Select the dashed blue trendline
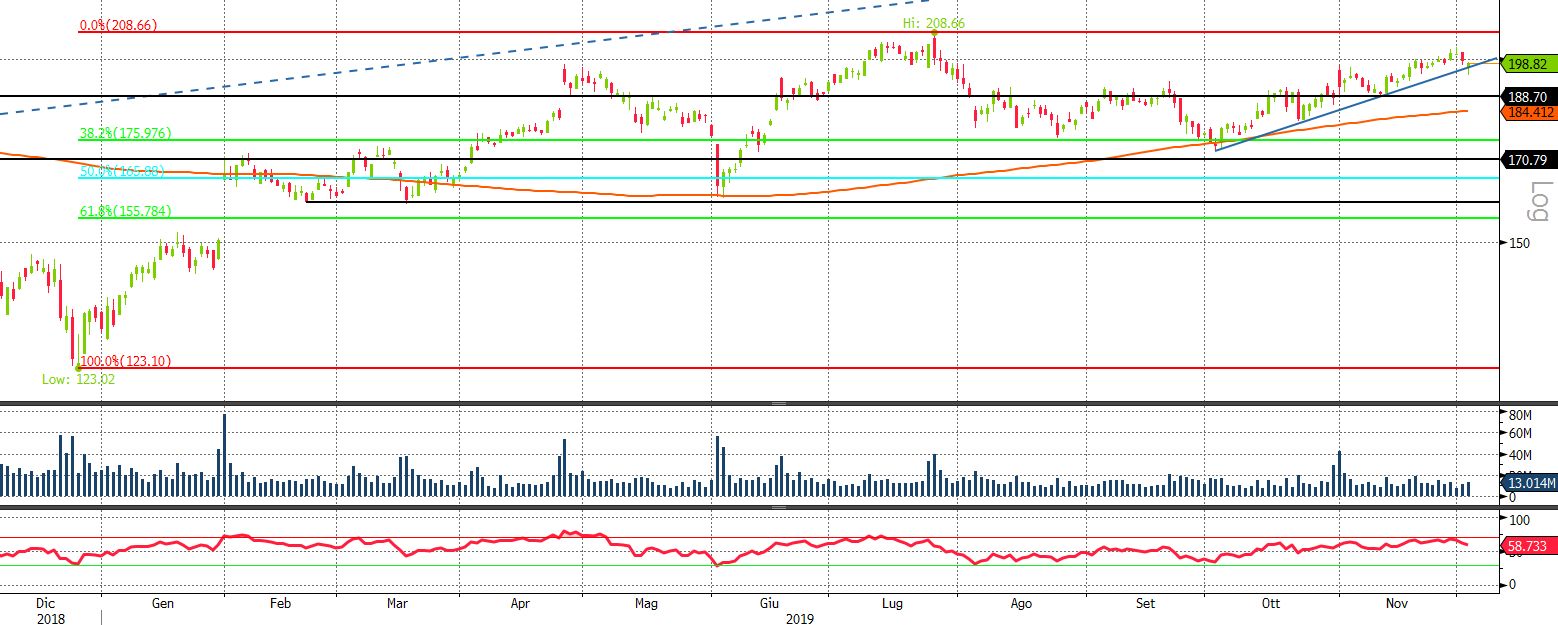Viewport: 1558px width, 625px height. pyautogui.click(x=465, y=57)
